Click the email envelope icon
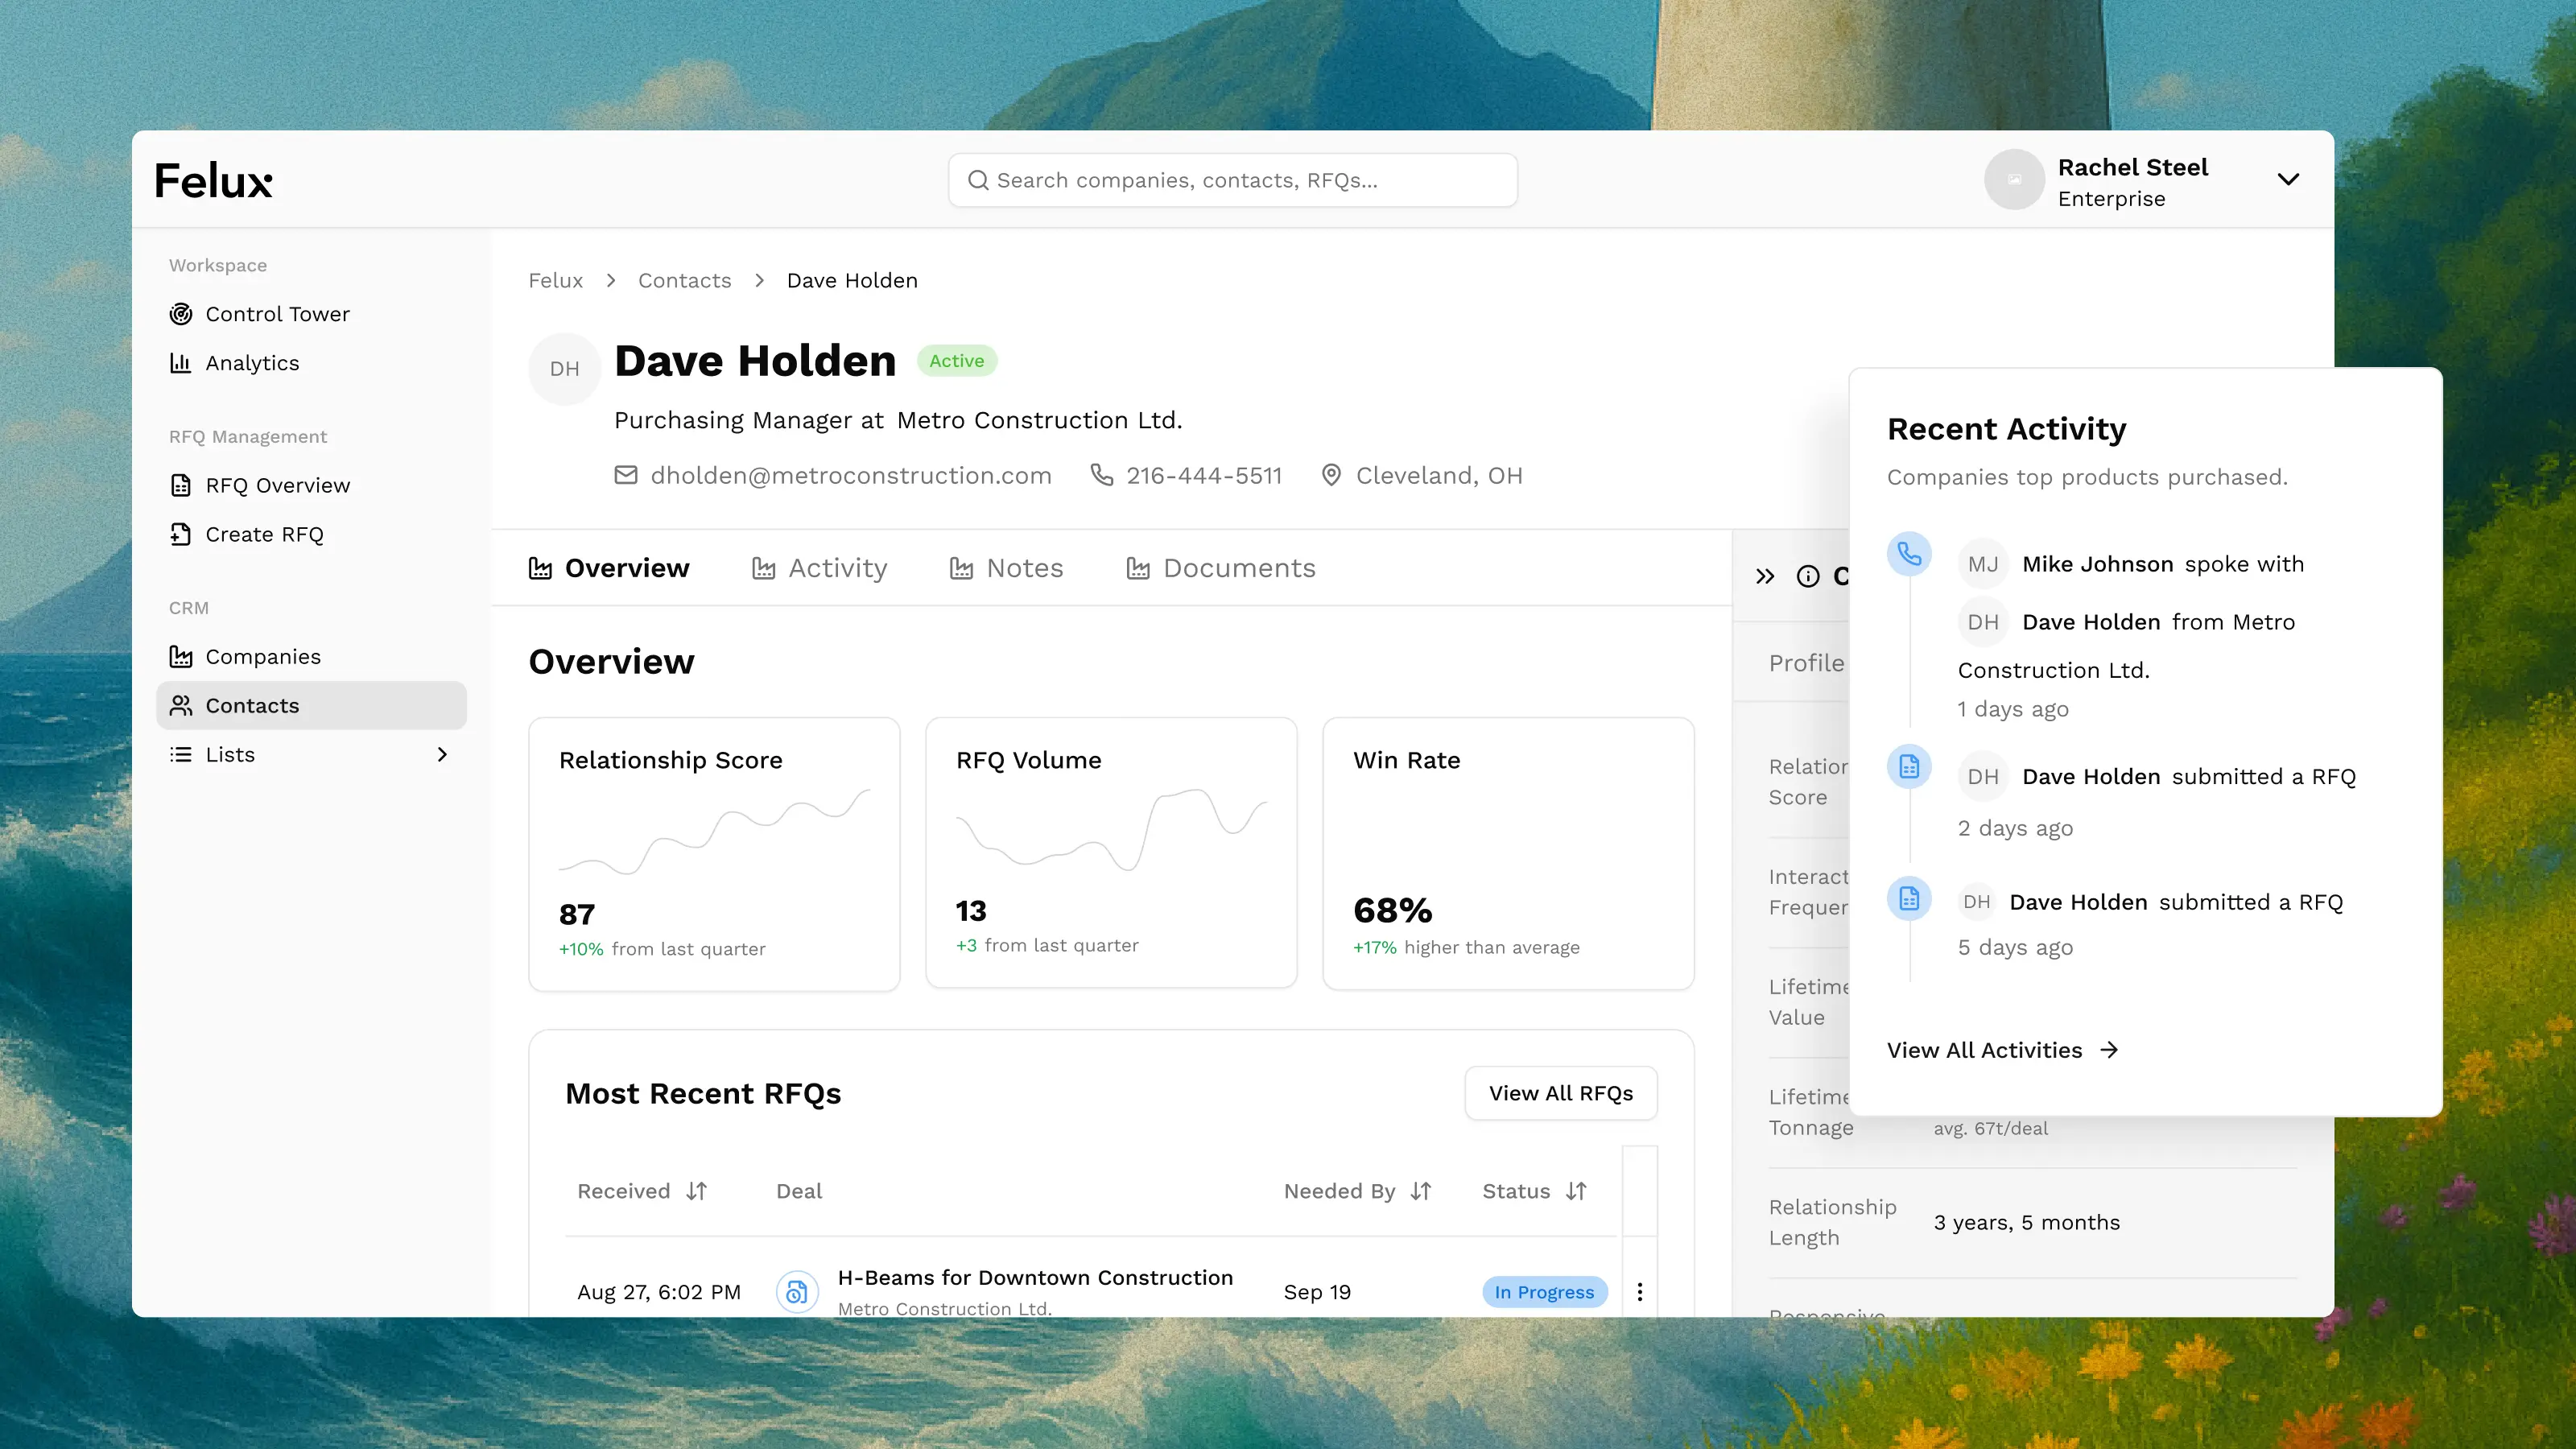Screen dimensions: 2576x1449 tap(626, 475)
